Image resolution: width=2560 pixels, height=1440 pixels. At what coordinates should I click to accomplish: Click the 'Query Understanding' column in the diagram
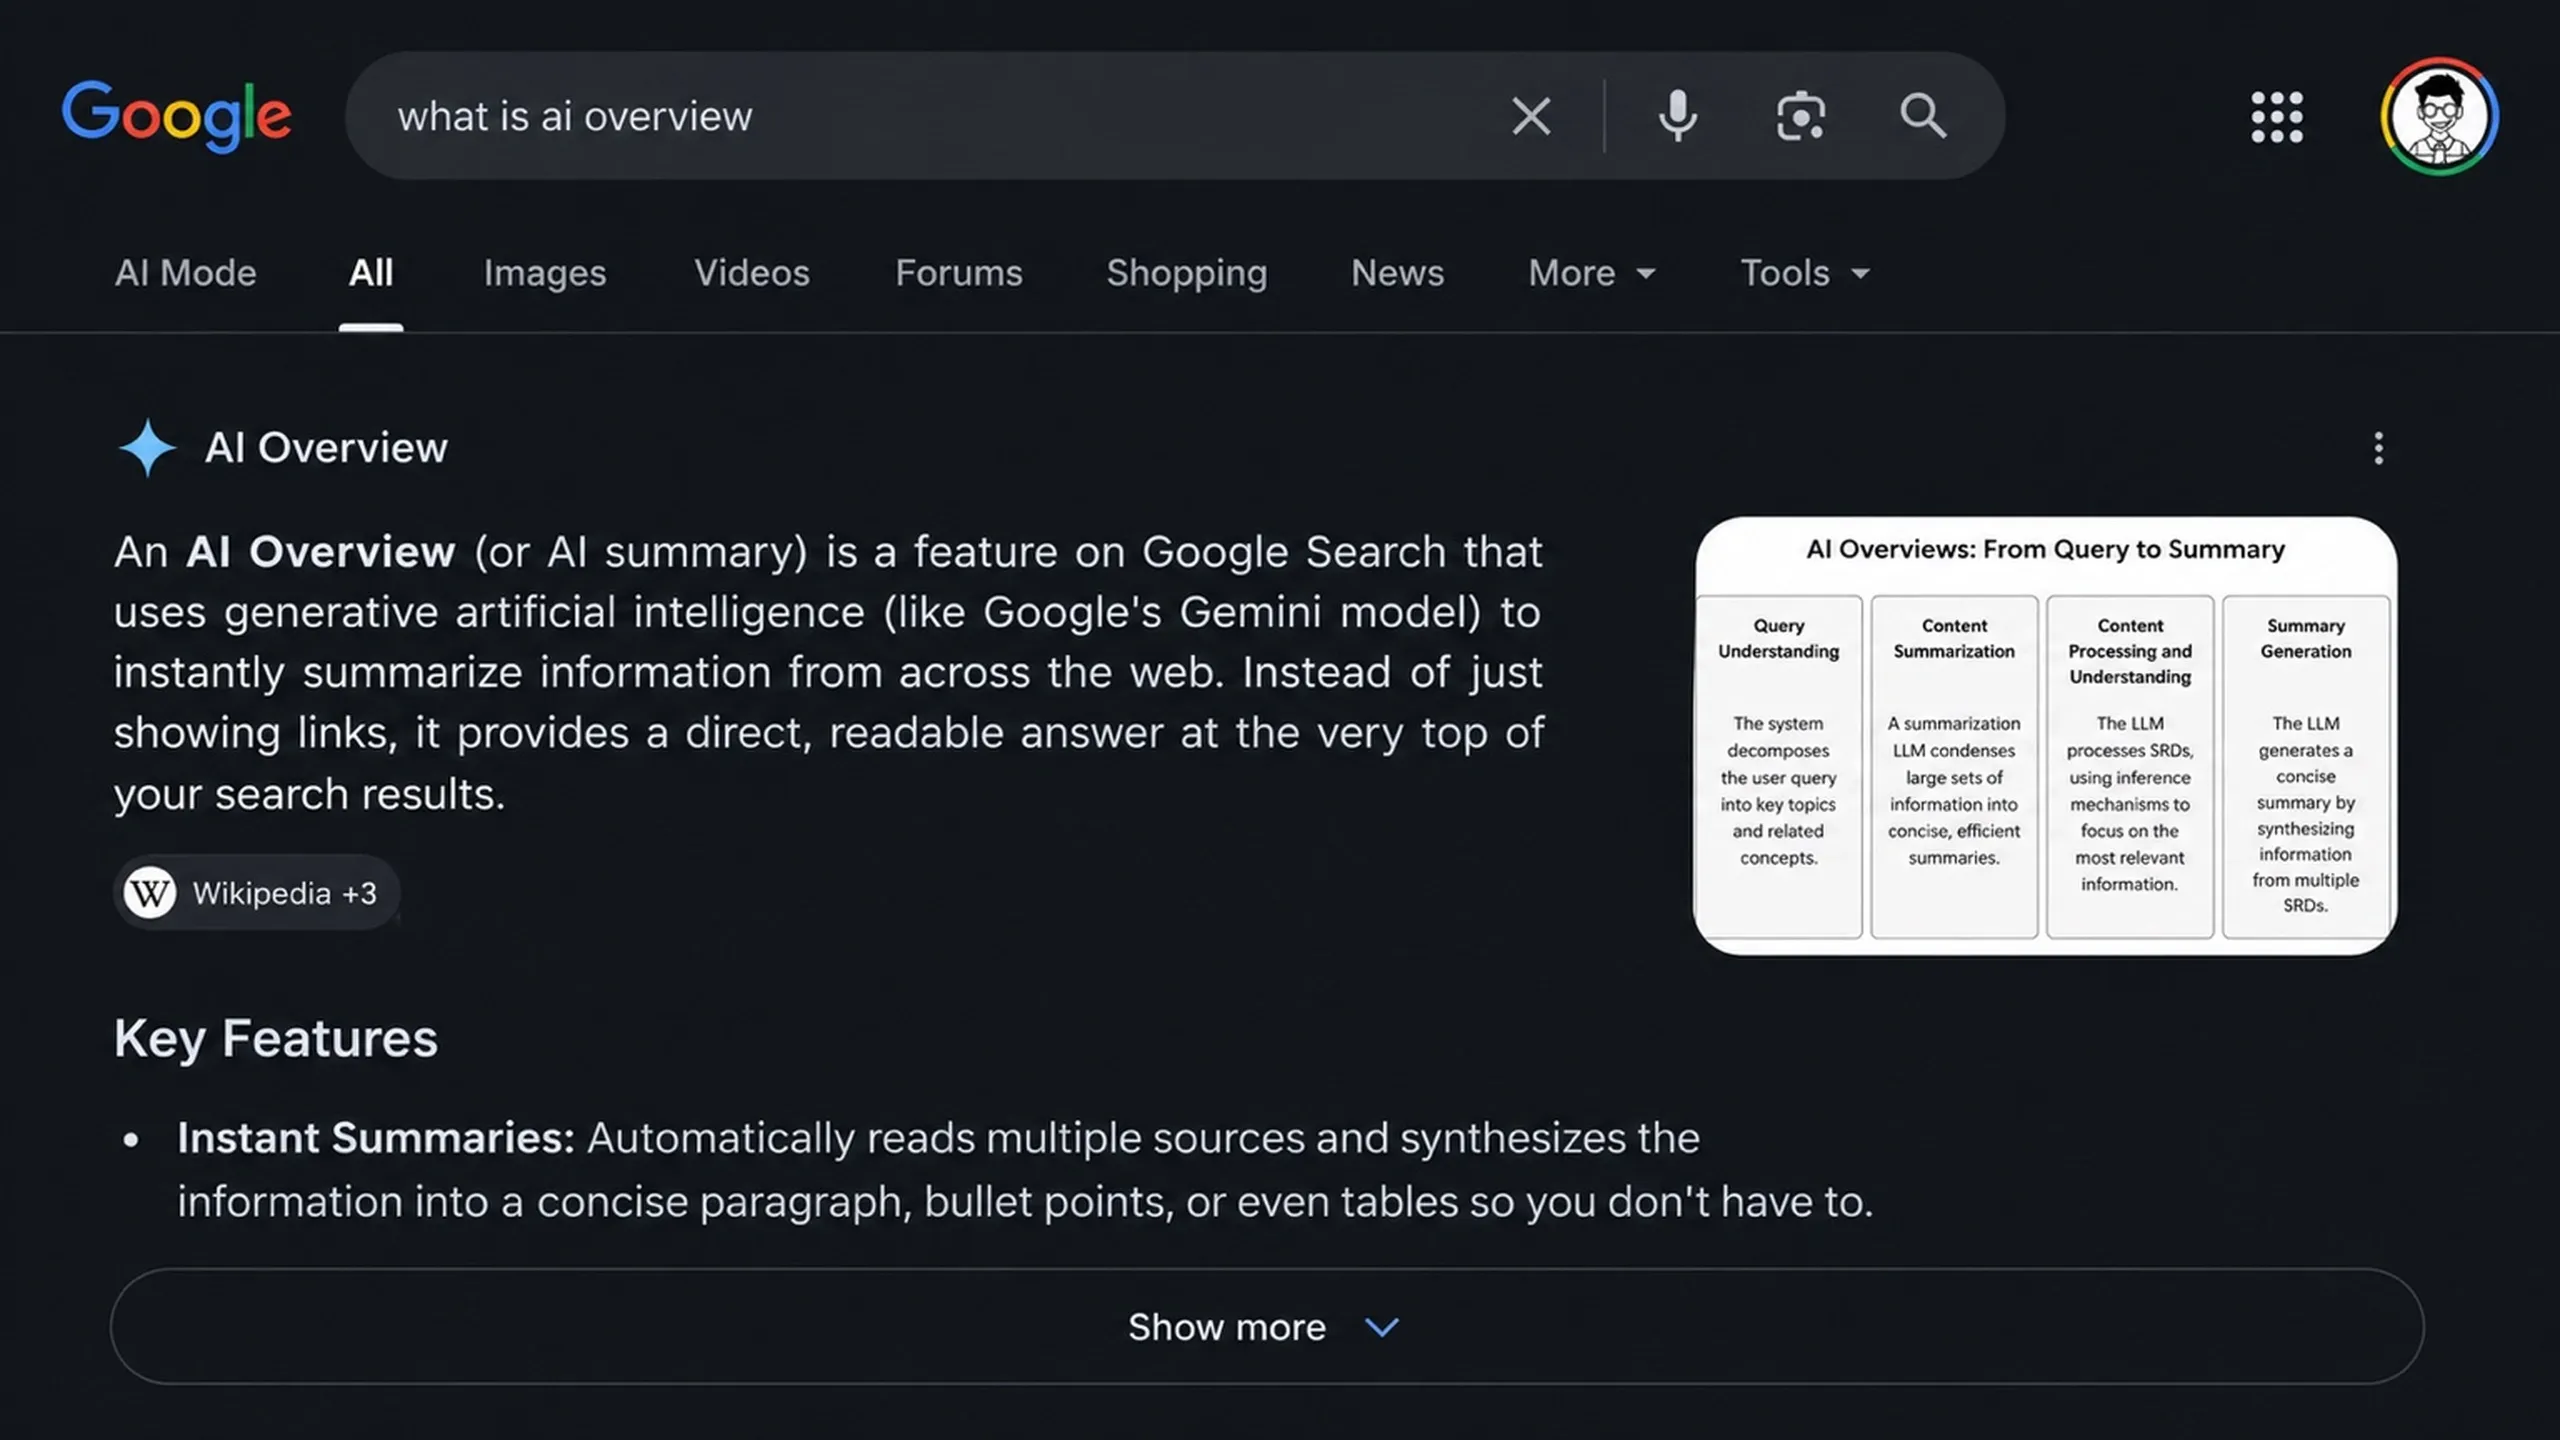[1778, 766]
